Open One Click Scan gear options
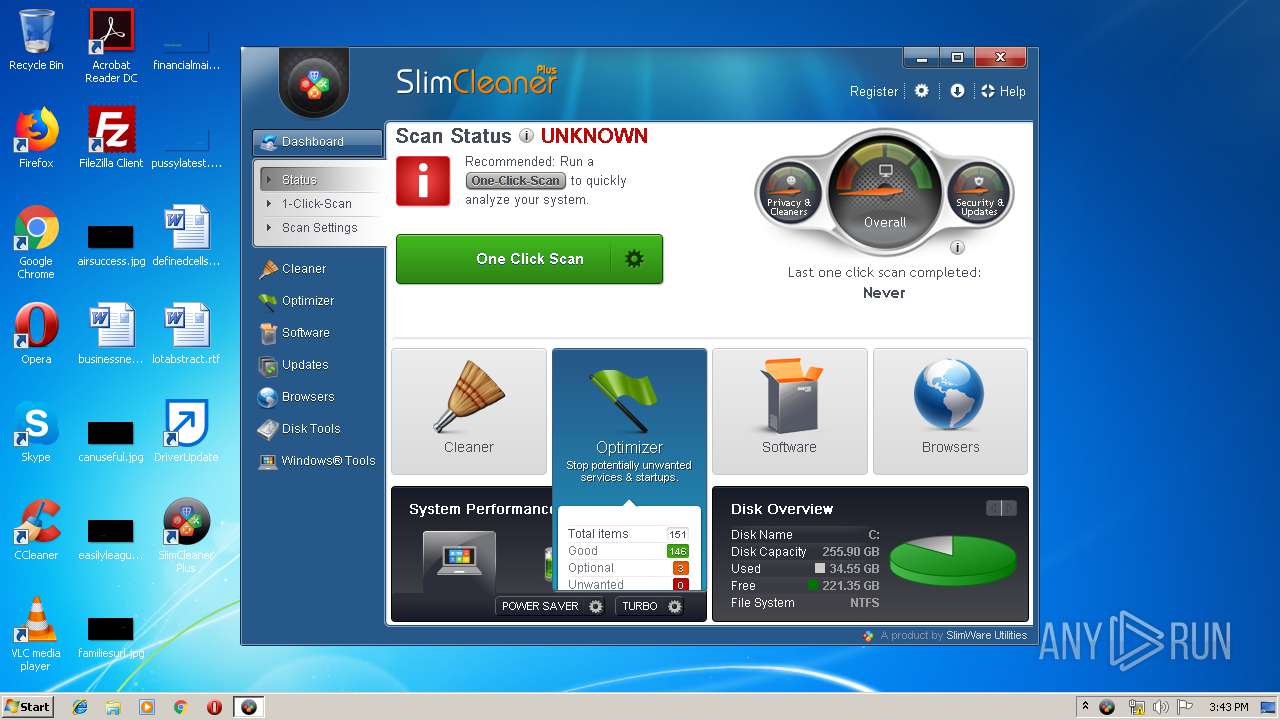Screen dimensions: 1280x720 (x=634, y=259)
